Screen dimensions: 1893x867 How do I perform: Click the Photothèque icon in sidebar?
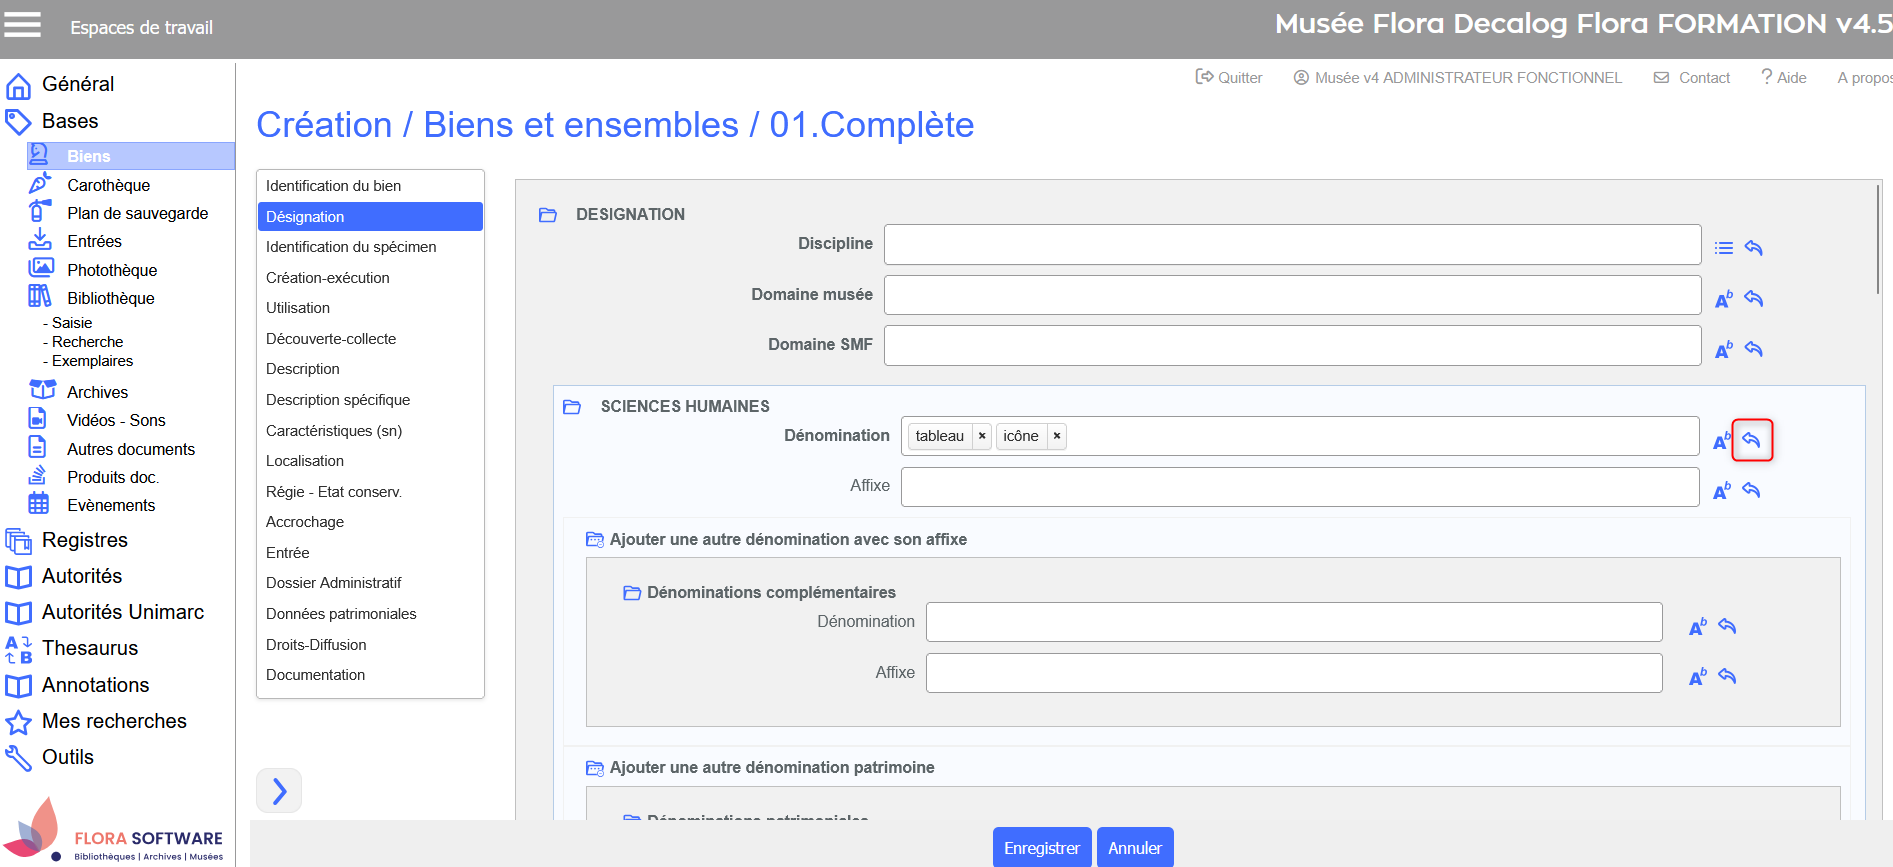coord(41,268)
